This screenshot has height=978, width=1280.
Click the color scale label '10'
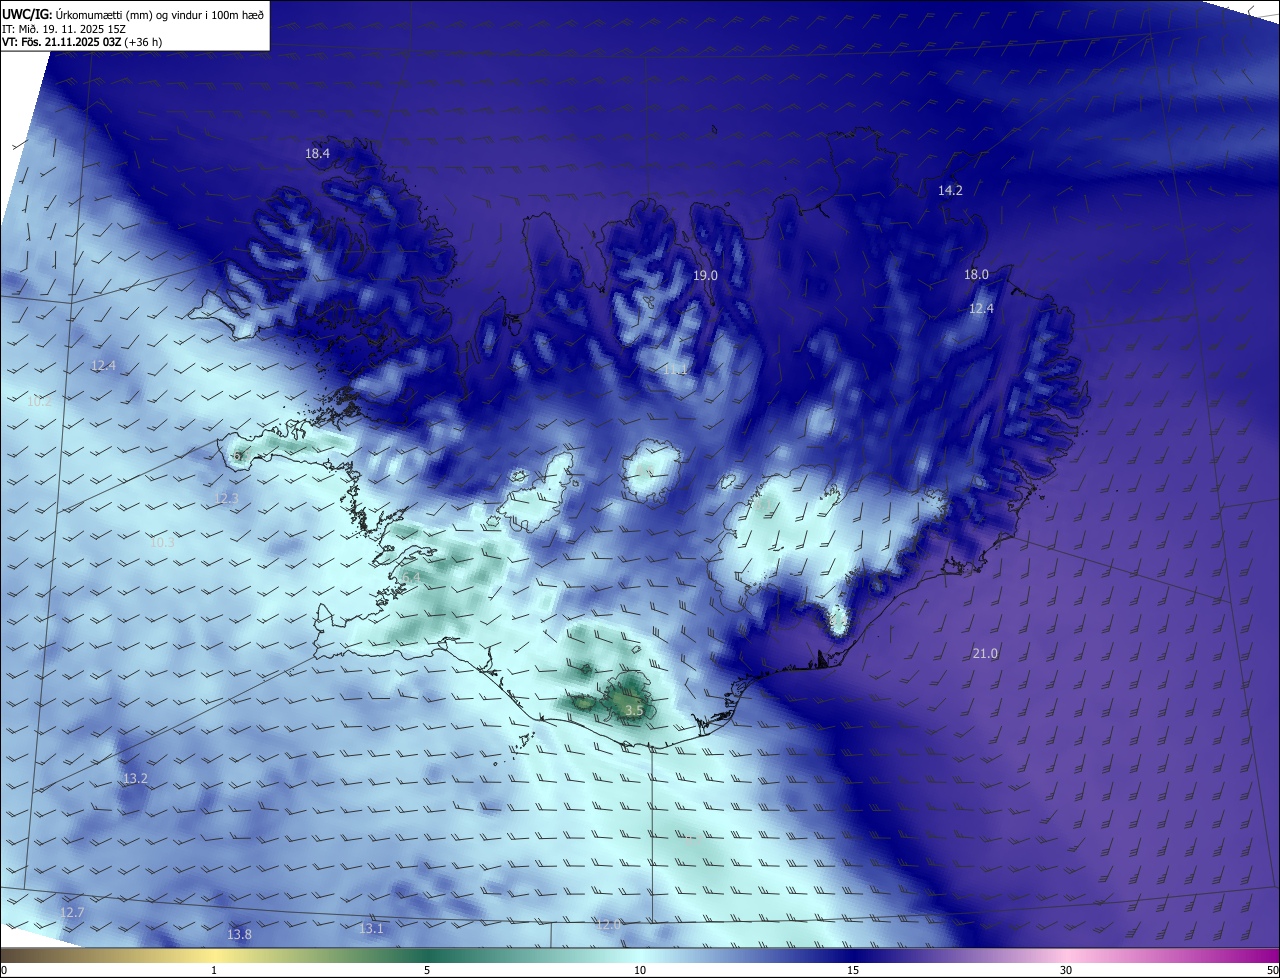click(x=640, y=970)
